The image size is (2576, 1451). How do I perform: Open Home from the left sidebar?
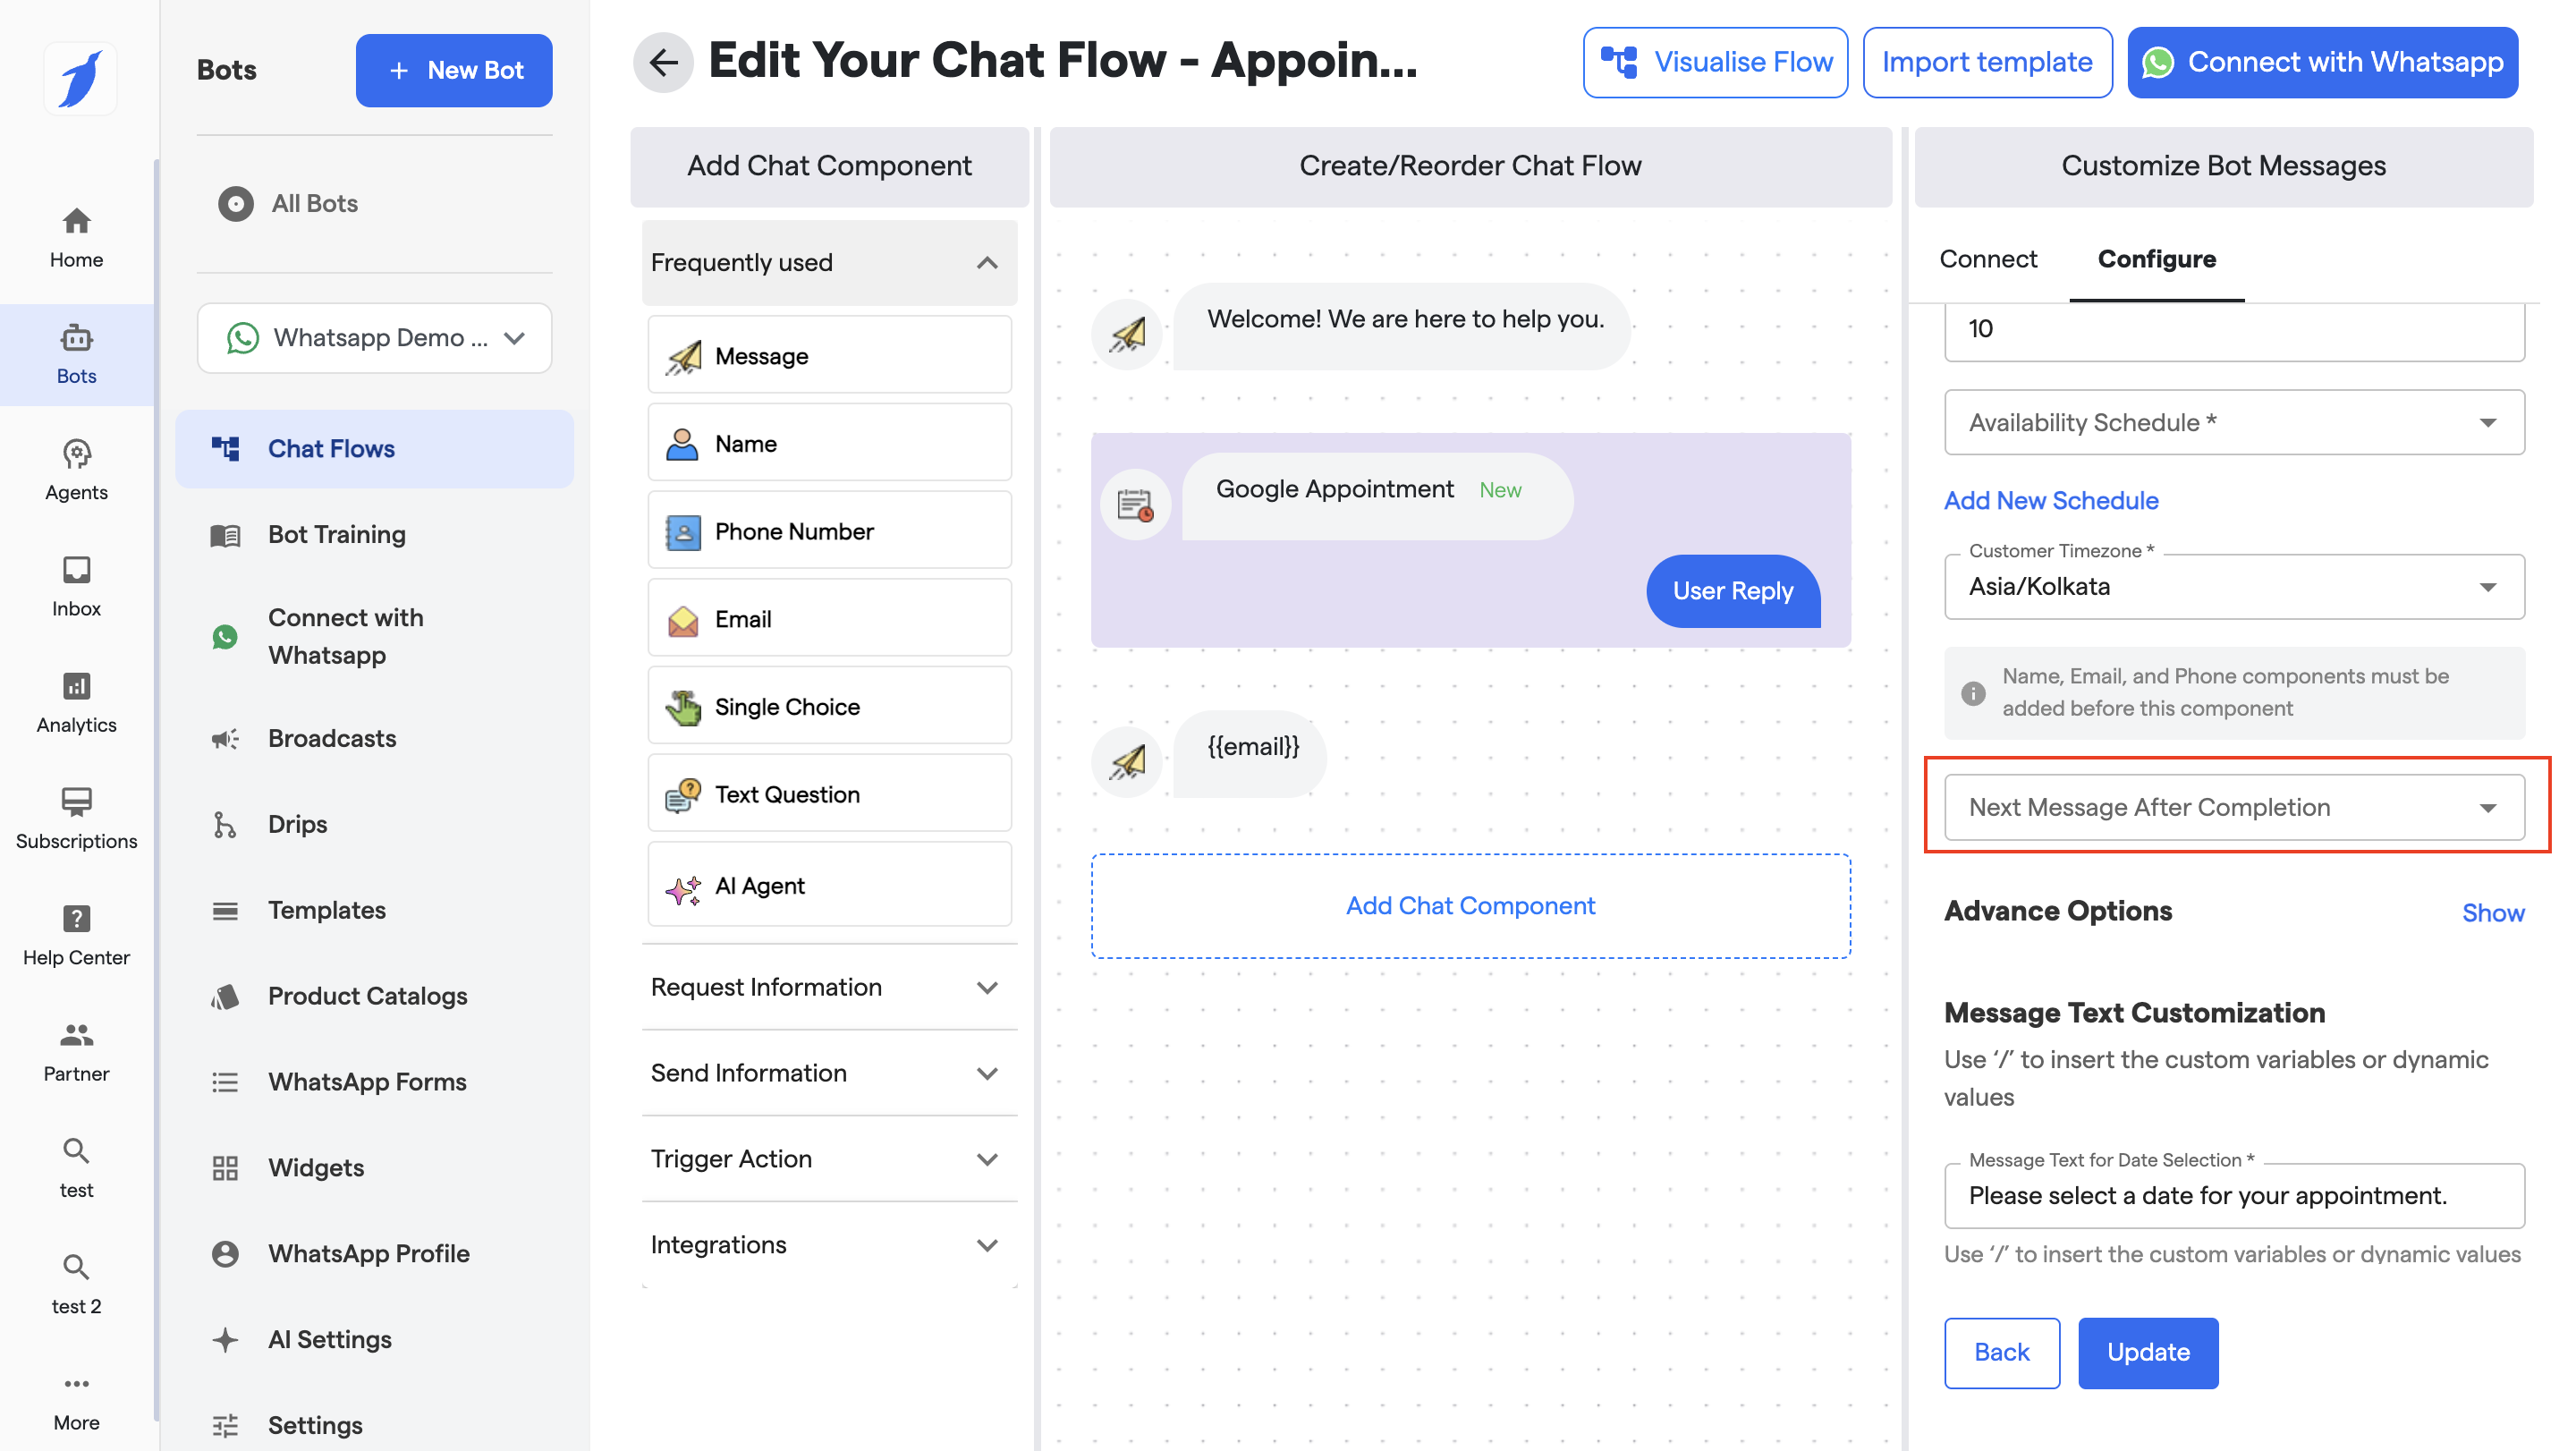(x=76, y=237)
